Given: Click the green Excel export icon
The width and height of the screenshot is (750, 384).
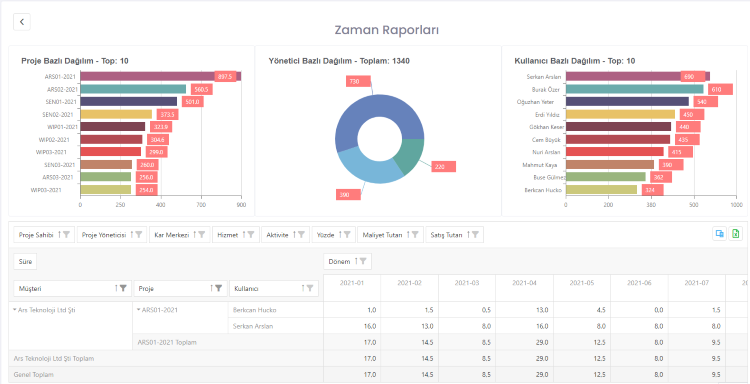Looking at the screenshot, I should [x=736, y=234].
